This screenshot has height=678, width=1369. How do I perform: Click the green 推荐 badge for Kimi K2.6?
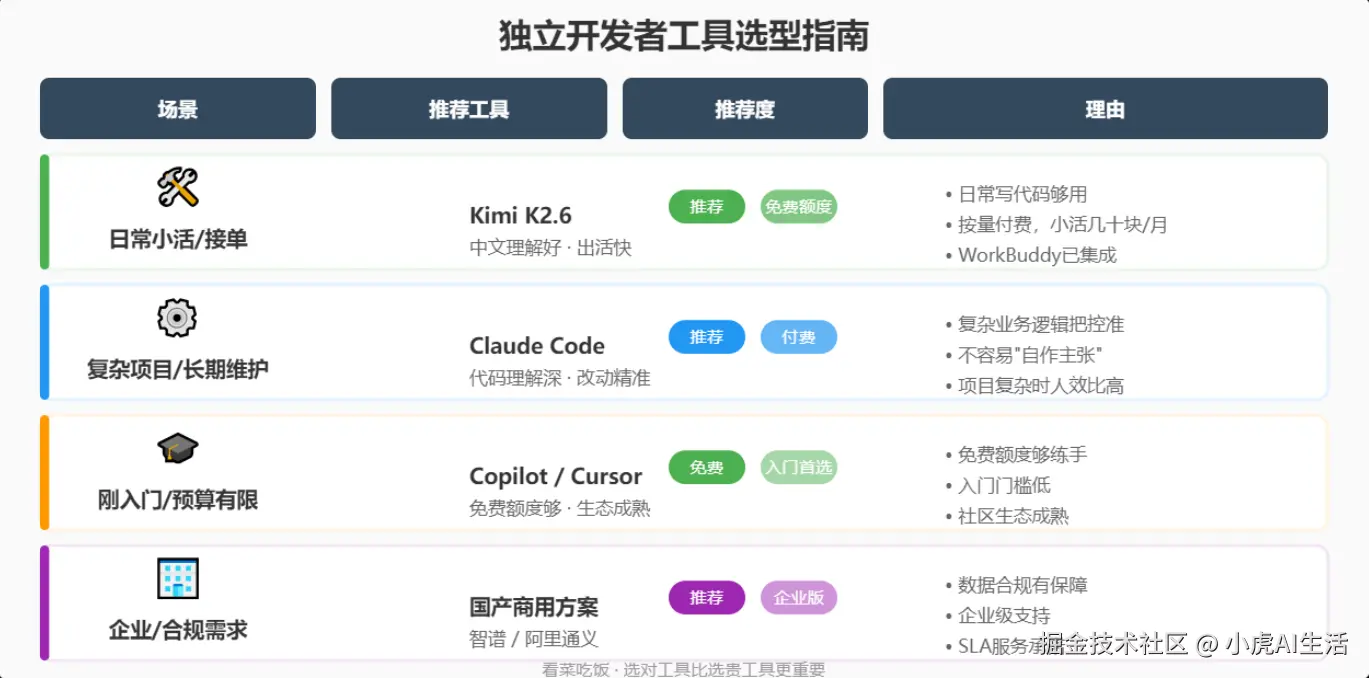[x=707, y=207]
